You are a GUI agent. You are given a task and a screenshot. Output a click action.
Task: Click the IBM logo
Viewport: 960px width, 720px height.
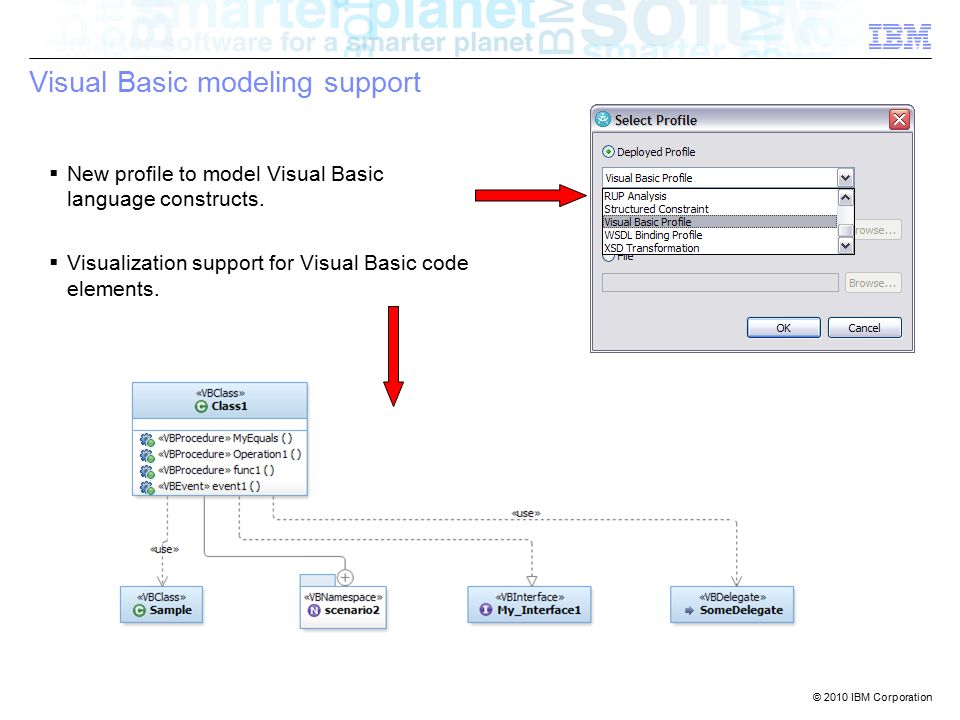pyautogui.click(x=899, y=36)
